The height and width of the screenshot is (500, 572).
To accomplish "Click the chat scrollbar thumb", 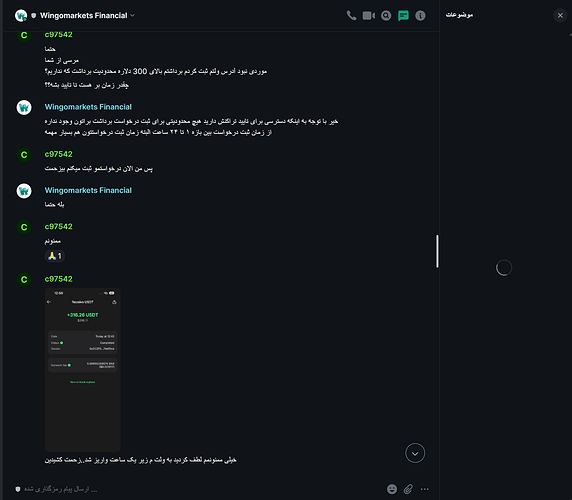I will click(437, 251).
